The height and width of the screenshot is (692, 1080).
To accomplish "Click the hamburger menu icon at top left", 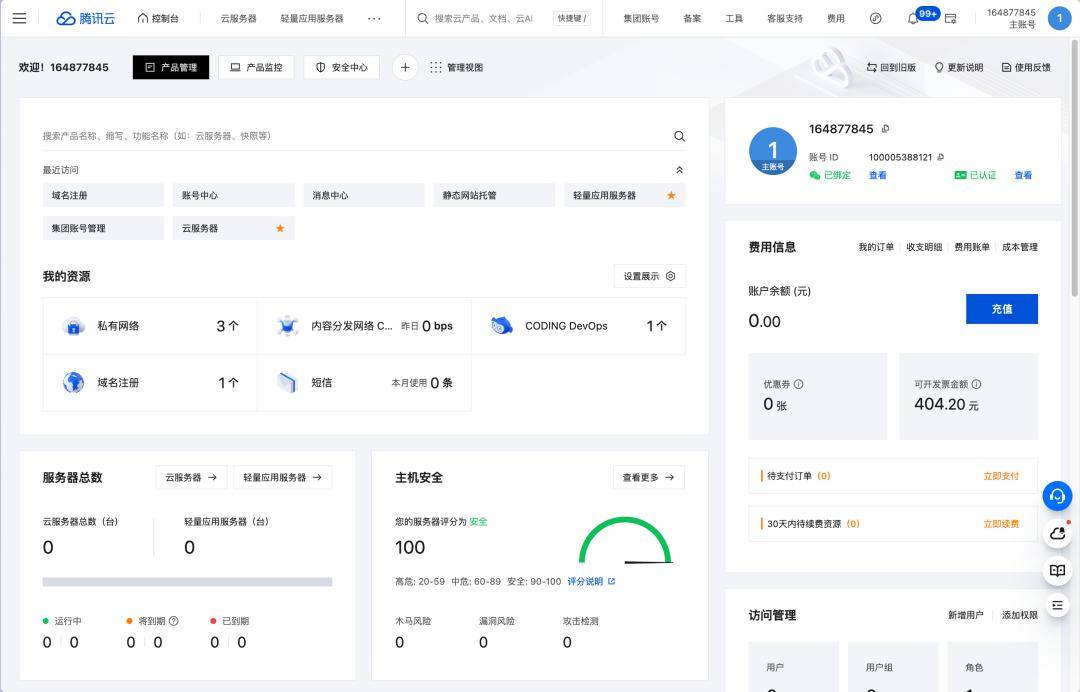I will coord(20,17).
